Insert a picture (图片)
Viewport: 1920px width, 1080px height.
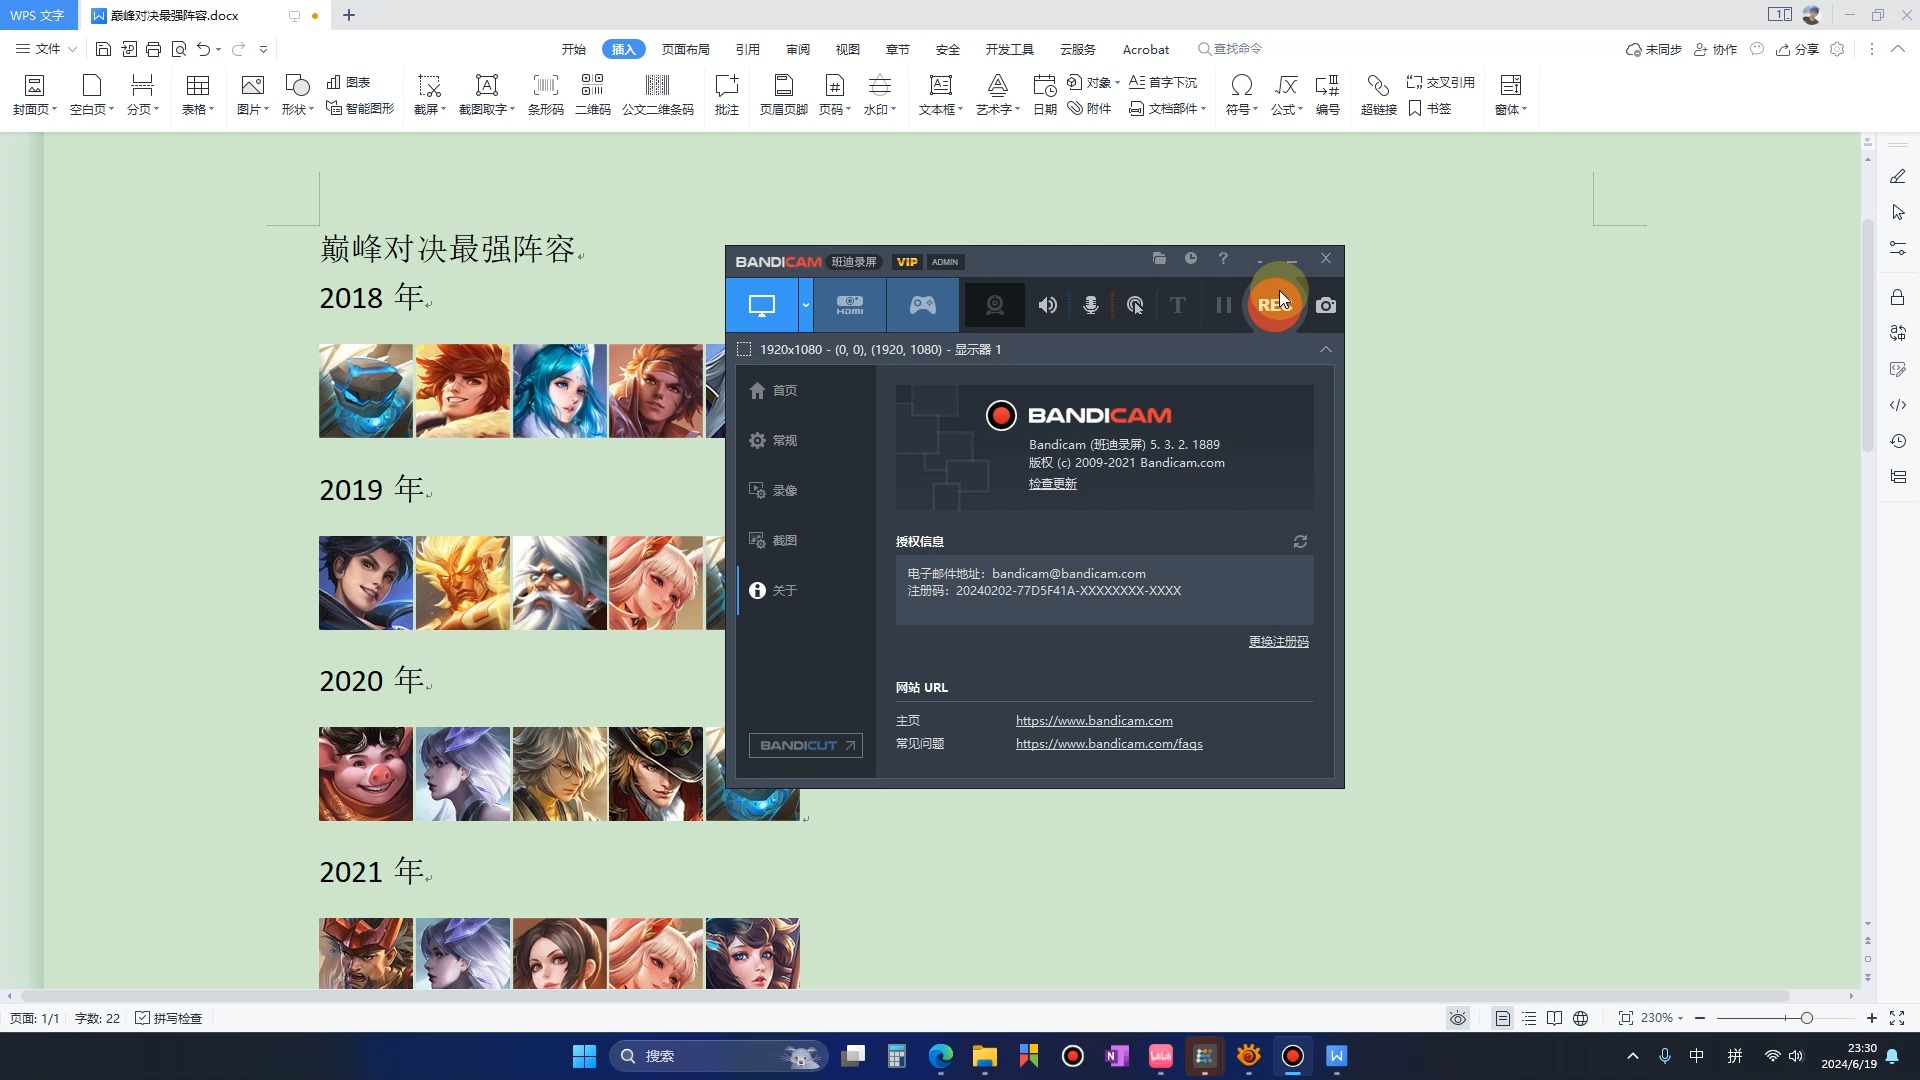click(x=252, y=95)
